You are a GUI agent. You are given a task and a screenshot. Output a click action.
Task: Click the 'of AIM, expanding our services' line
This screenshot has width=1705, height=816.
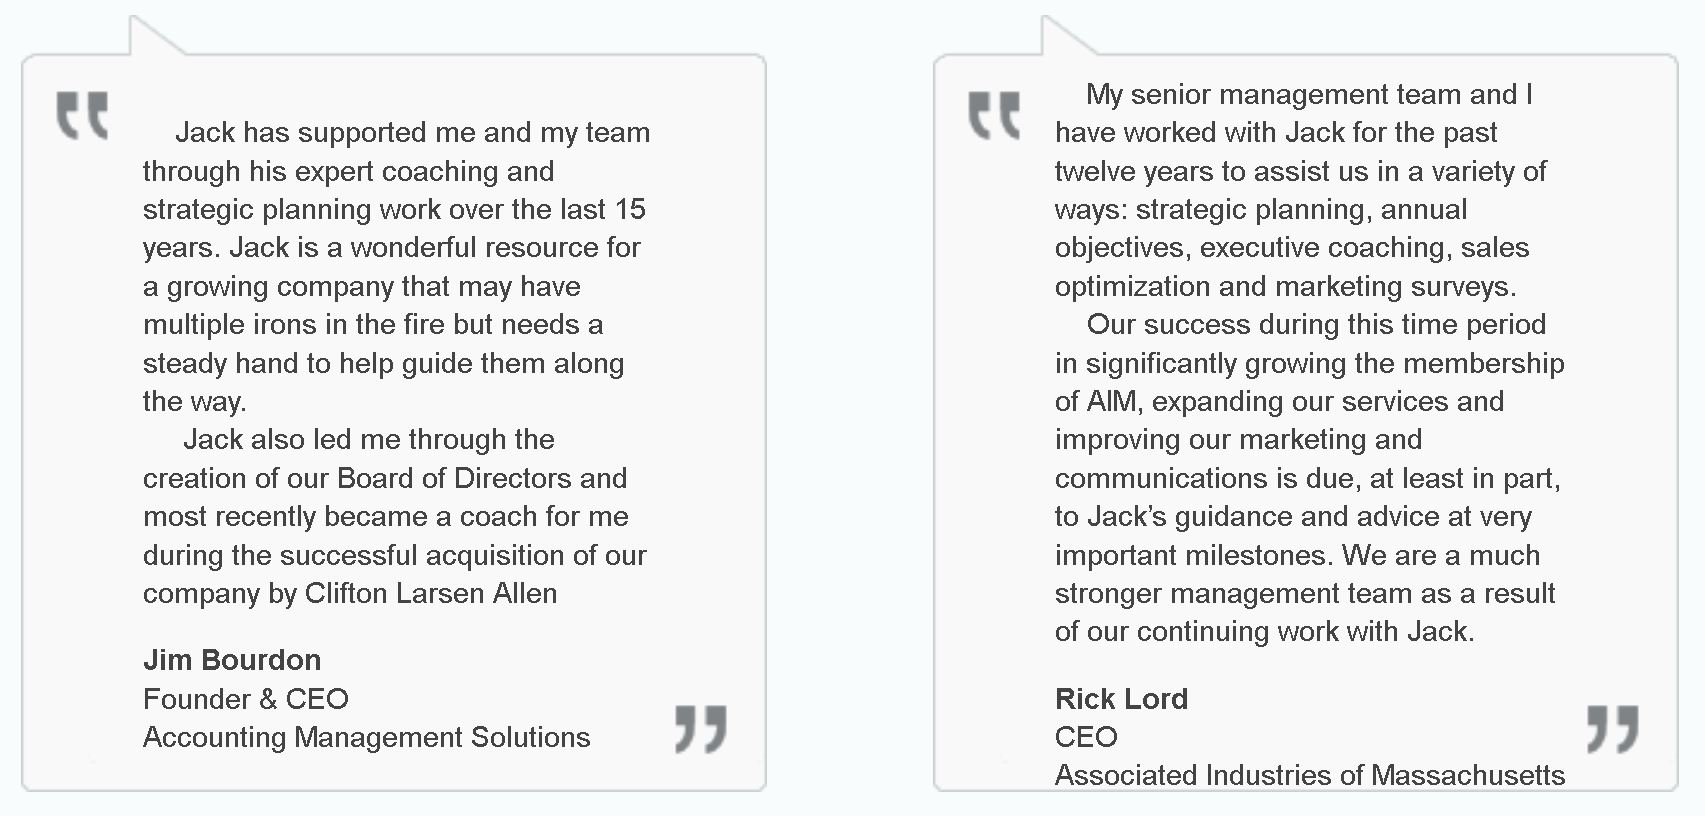click(x=1279, y=401)
